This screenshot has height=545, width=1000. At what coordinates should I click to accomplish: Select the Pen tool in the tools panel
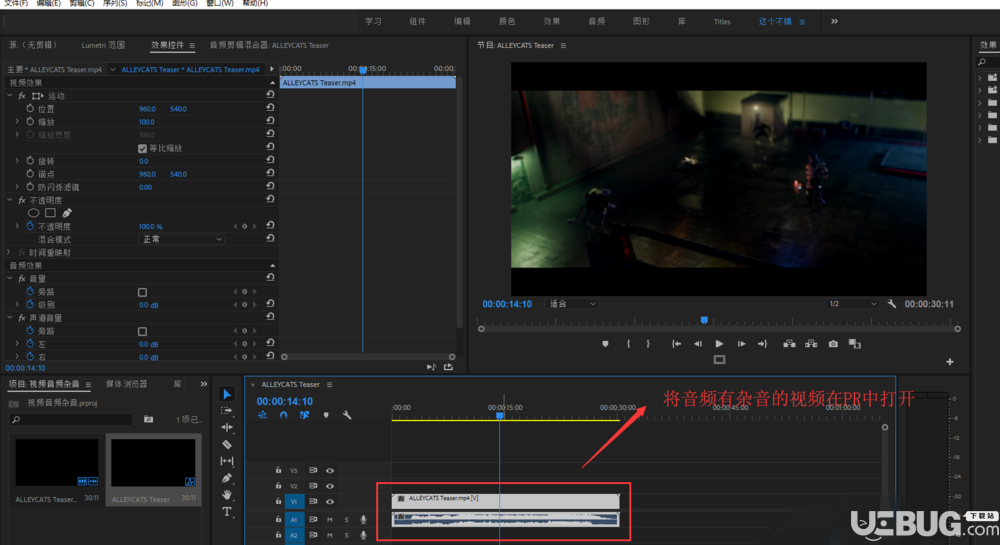227,478
